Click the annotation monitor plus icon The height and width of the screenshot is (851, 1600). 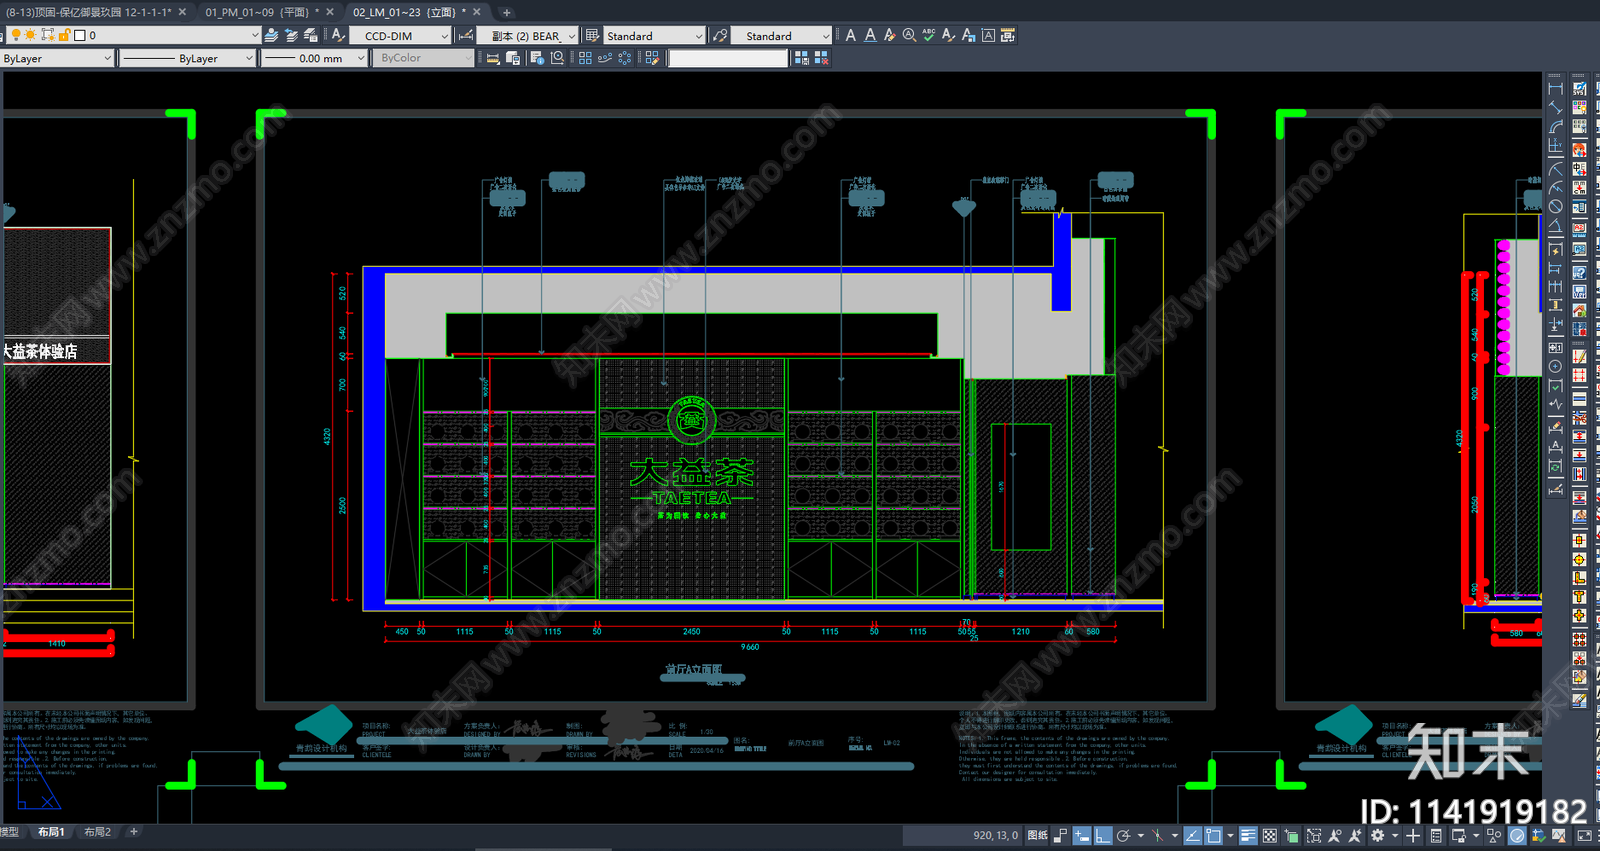1413,835
